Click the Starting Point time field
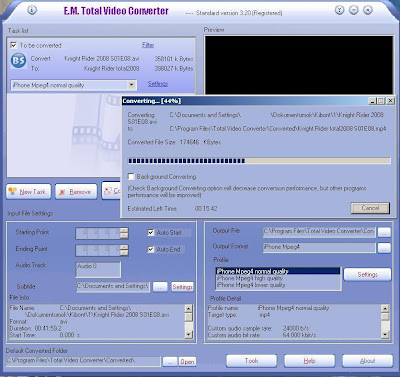This screenshot has height=377, width=400. coord(98,233)
